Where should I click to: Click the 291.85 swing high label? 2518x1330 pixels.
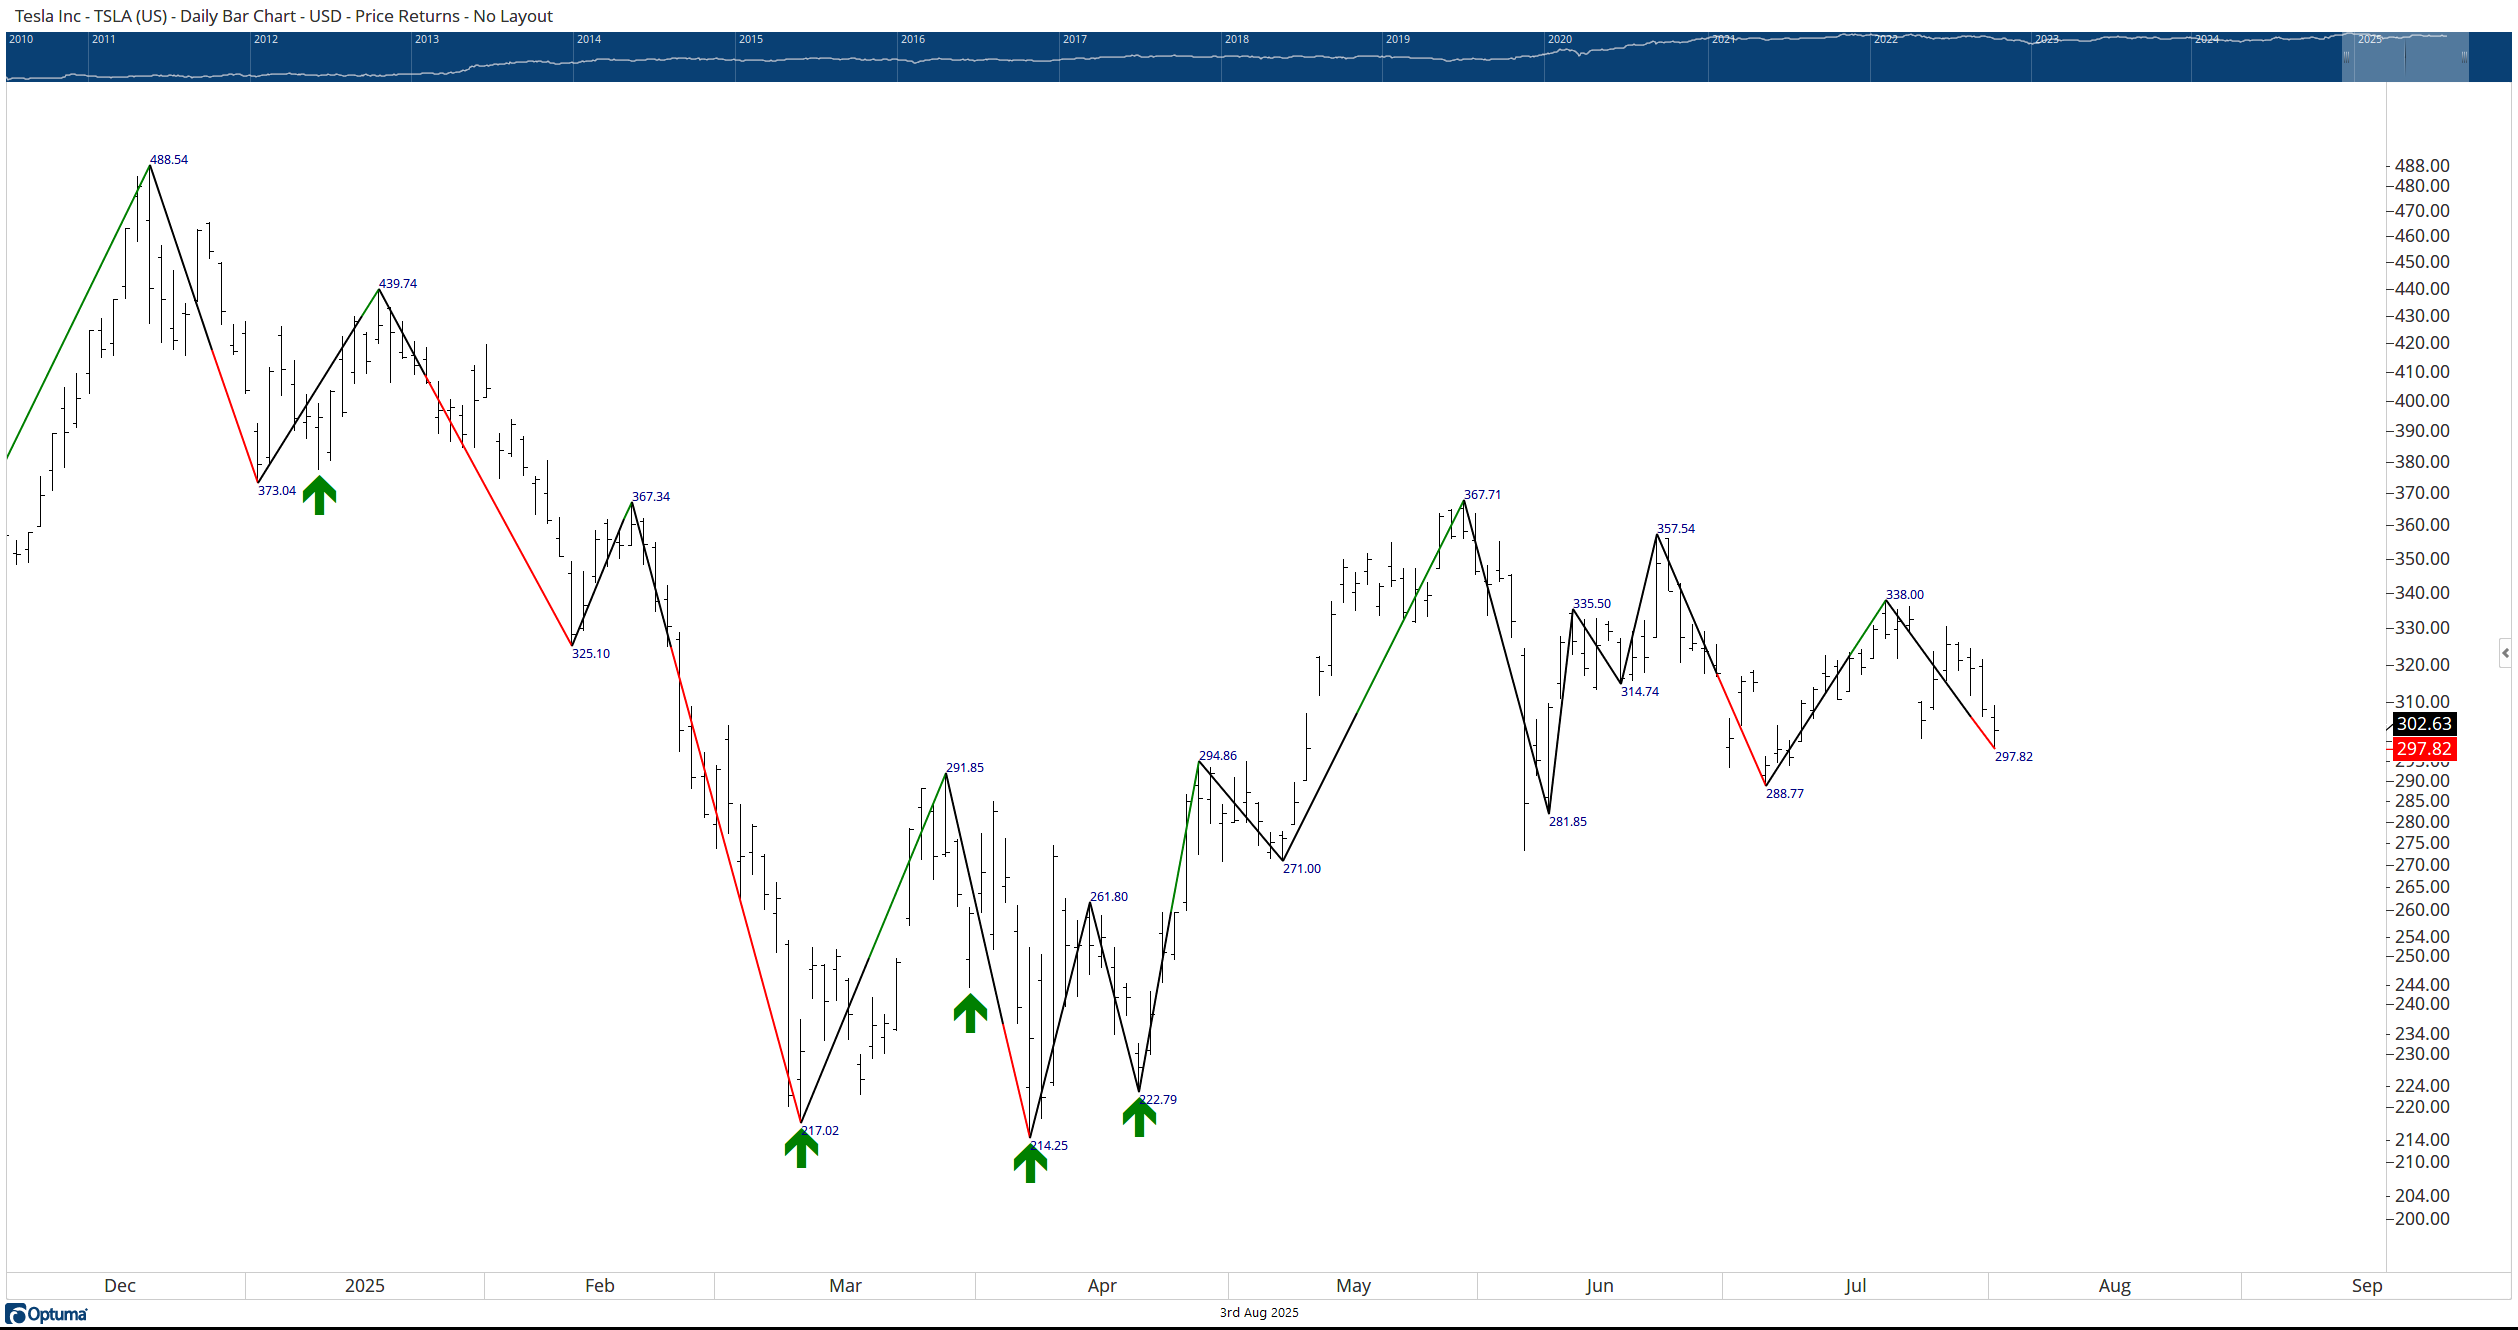coord(965,767)
